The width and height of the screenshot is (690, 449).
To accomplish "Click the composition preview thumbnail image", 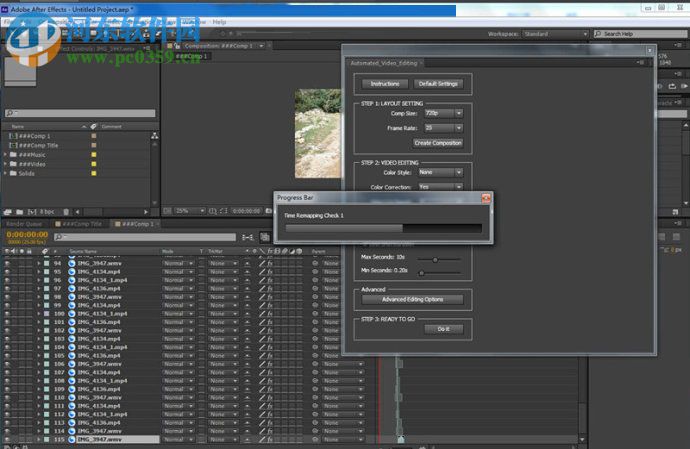I will 318,133.
